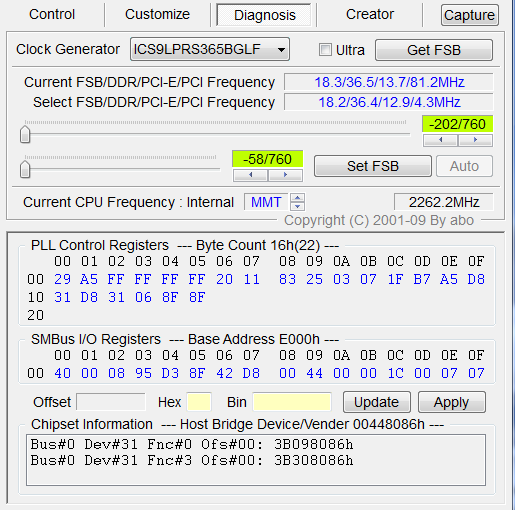This screenshot has width=515, height=510.
Task: Switch to the Control tab
Action: click(52, 14)
